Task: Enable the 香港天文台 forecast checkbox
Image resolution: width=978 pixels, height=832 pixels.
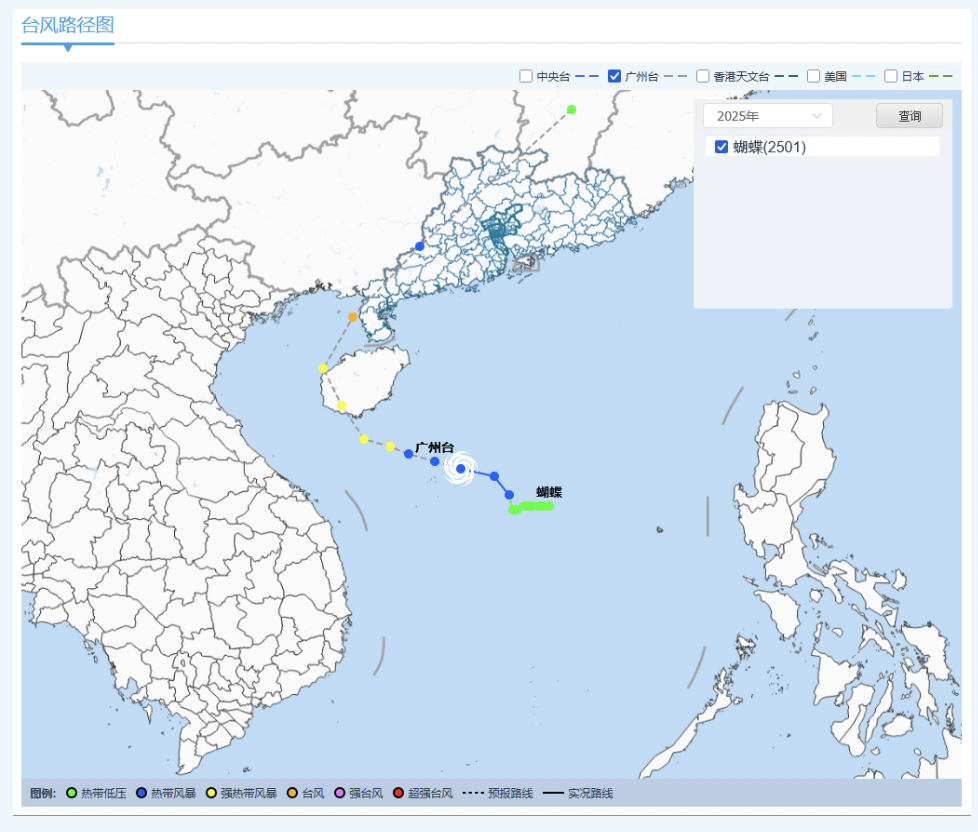Action: pyautogui.click(x=703, y=76)
